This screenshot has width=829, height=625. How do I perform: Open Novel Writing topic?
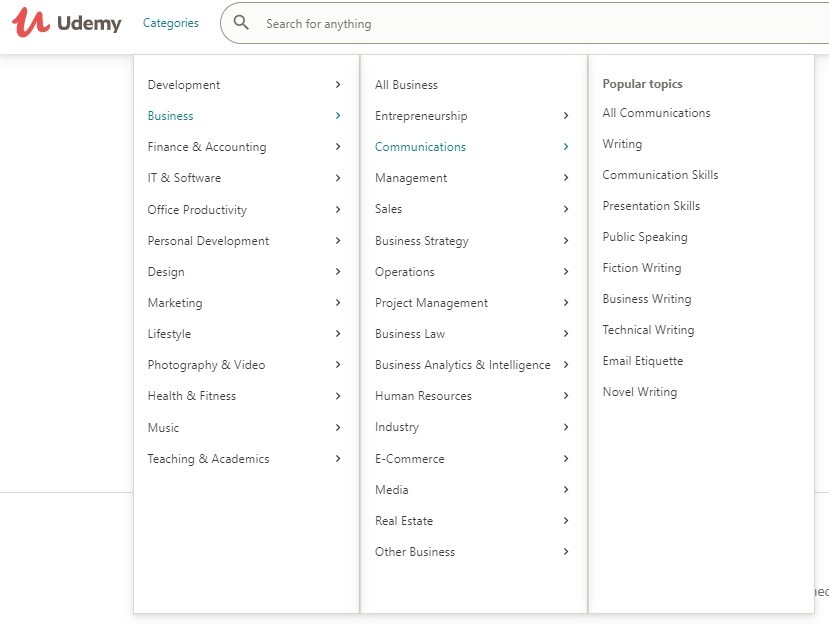[x=640, y=392]
